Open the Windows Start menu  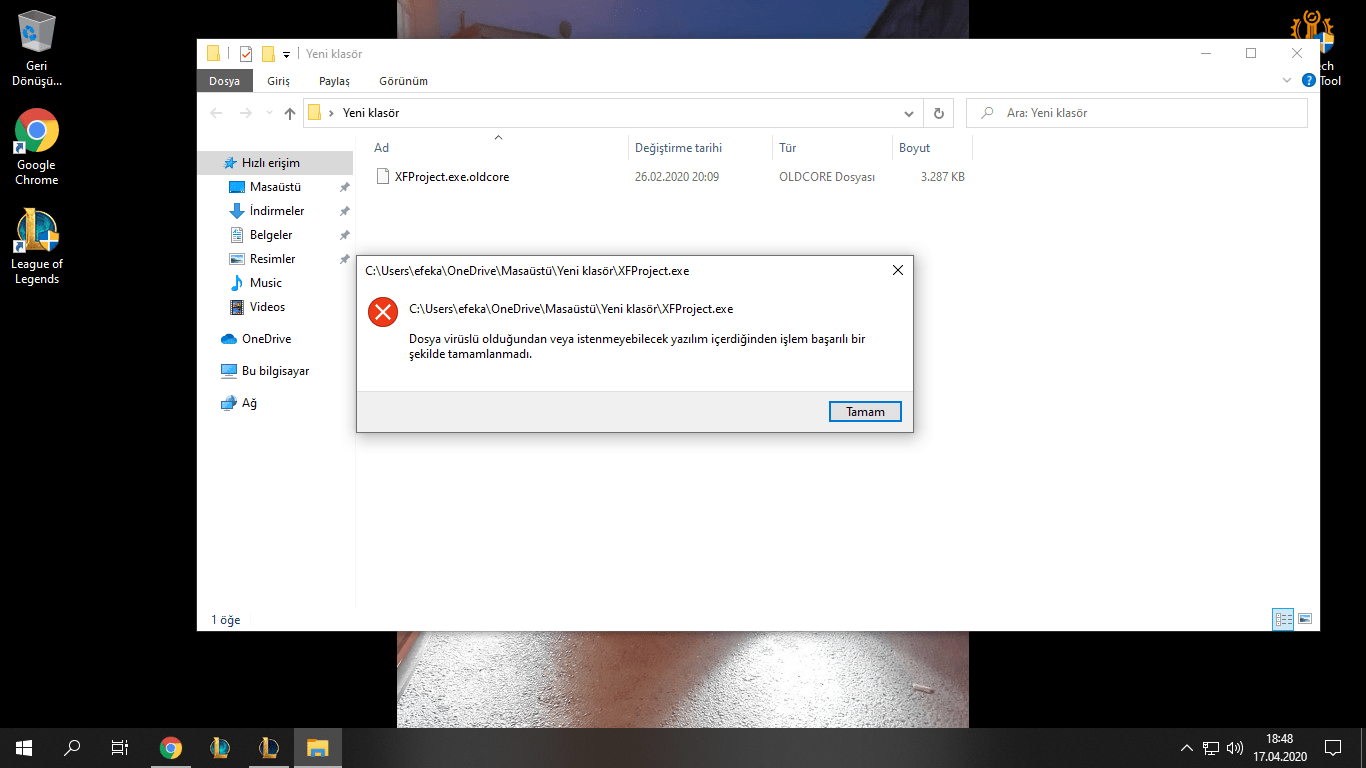[x=24, y=747]
